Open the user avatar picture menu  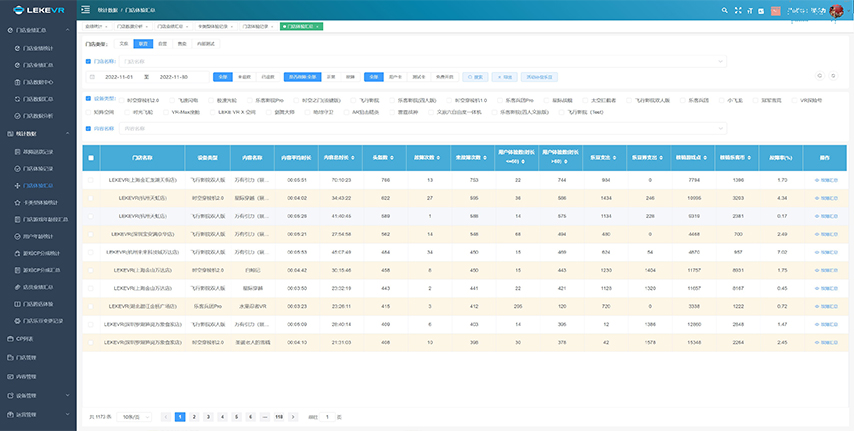[x=836, y=10]
